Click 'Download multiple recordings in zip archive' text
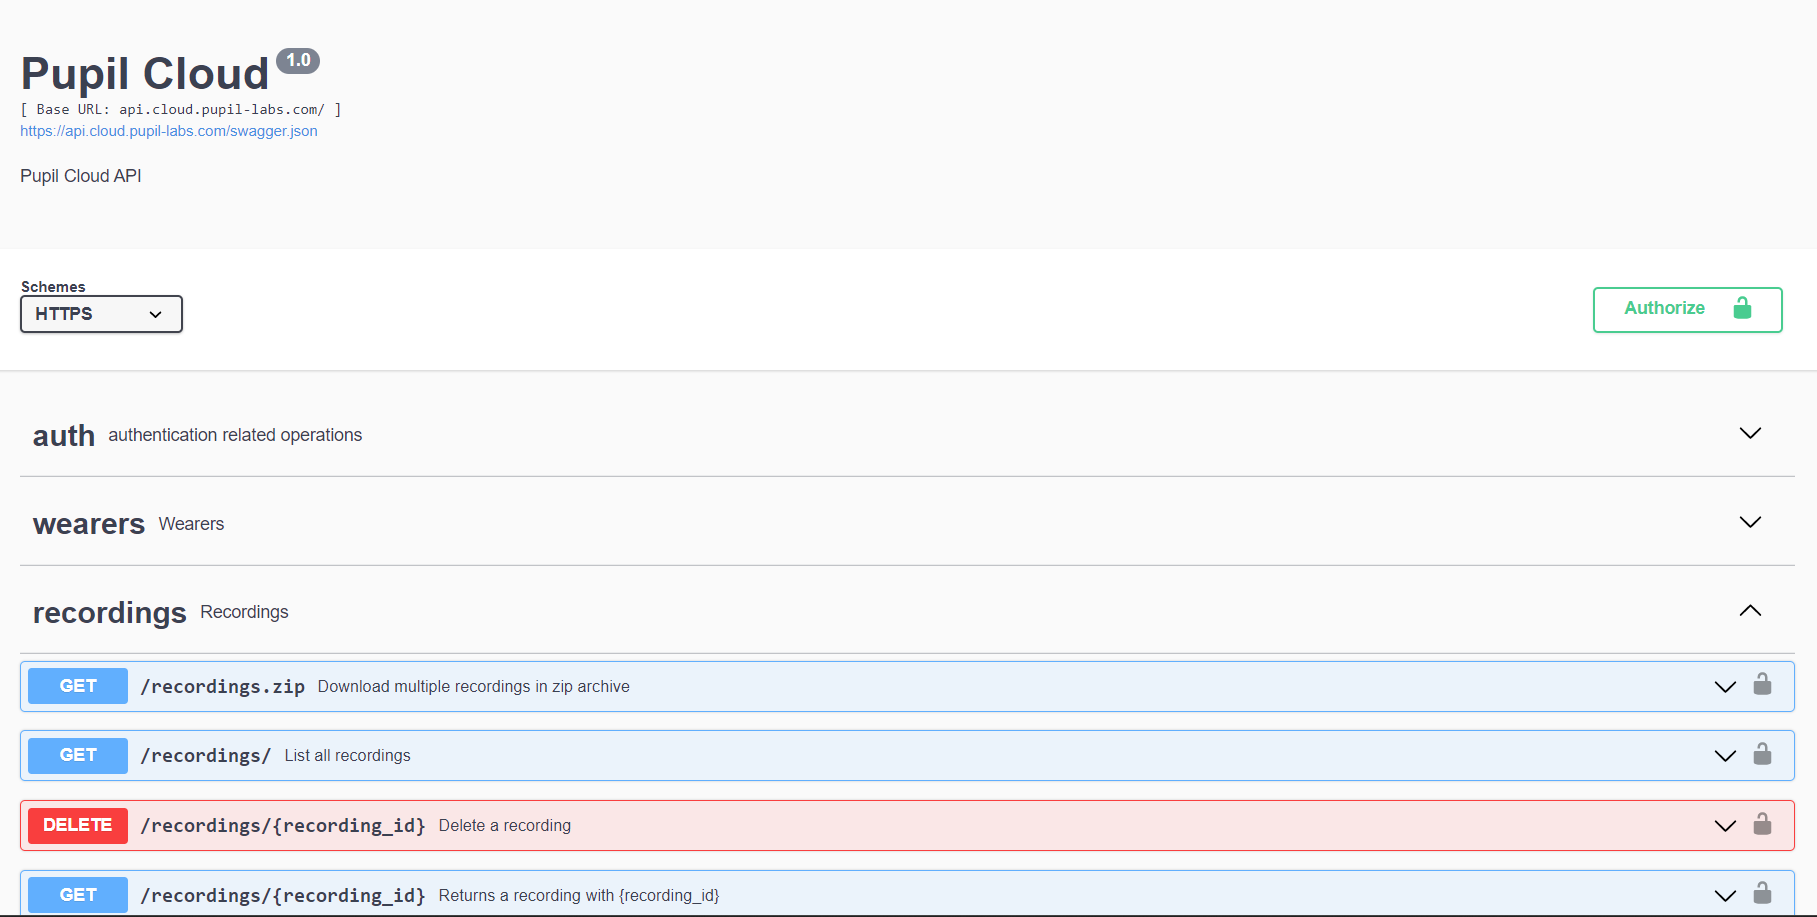The image size is (1817, 917). click(x=474, y=686)
